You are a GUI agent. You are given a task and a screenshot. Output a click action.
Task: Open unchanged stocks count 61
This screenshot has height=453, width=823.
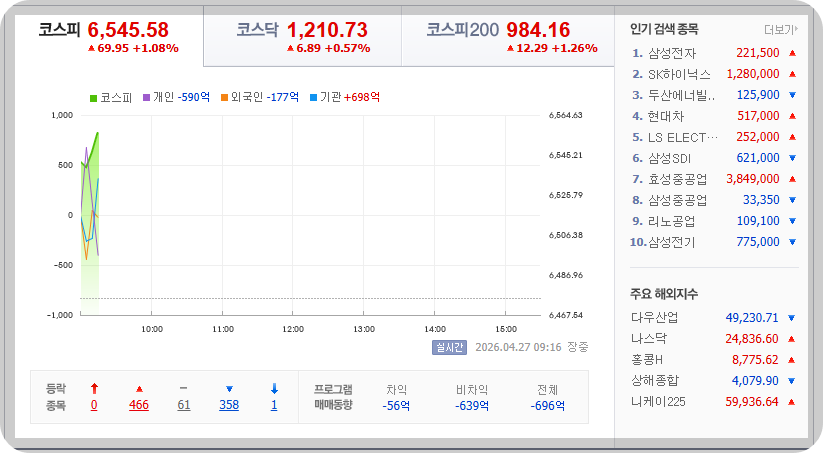184,405
